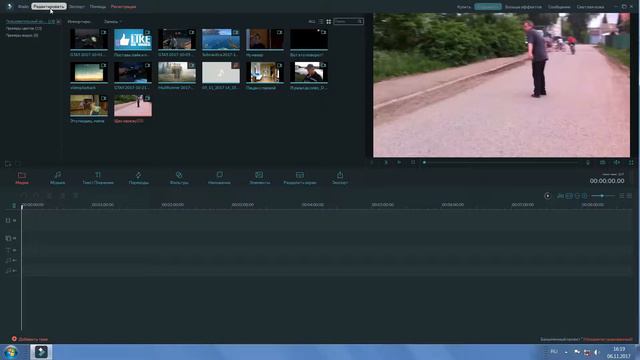Toggle the mute control on the first audio track
The height and width of the screenshot is (360, 640).
[x=15, y=260]
